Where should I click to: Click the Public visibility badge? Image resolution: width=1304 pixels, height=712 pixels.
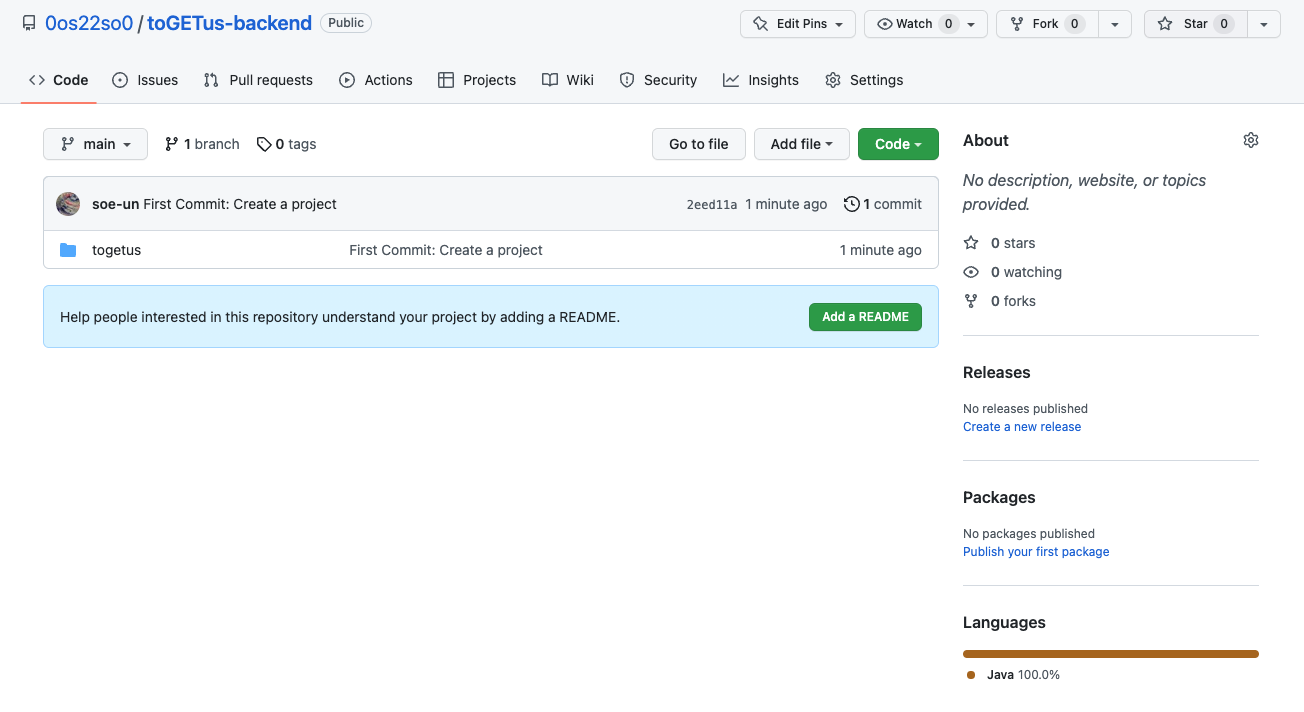click(x=346, y=23)
